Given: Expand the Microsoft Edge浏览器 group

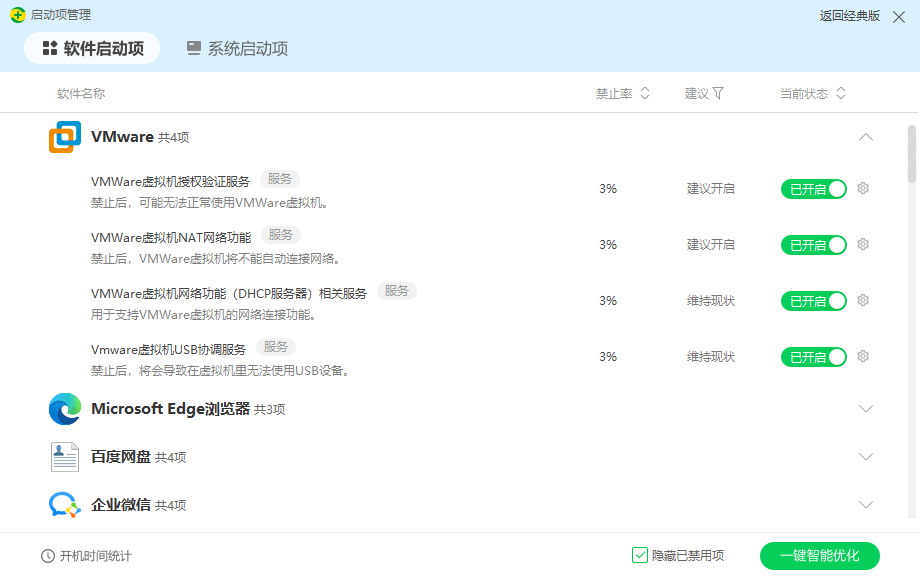Looking at the screenshot, I should click(x=866, y=408).
